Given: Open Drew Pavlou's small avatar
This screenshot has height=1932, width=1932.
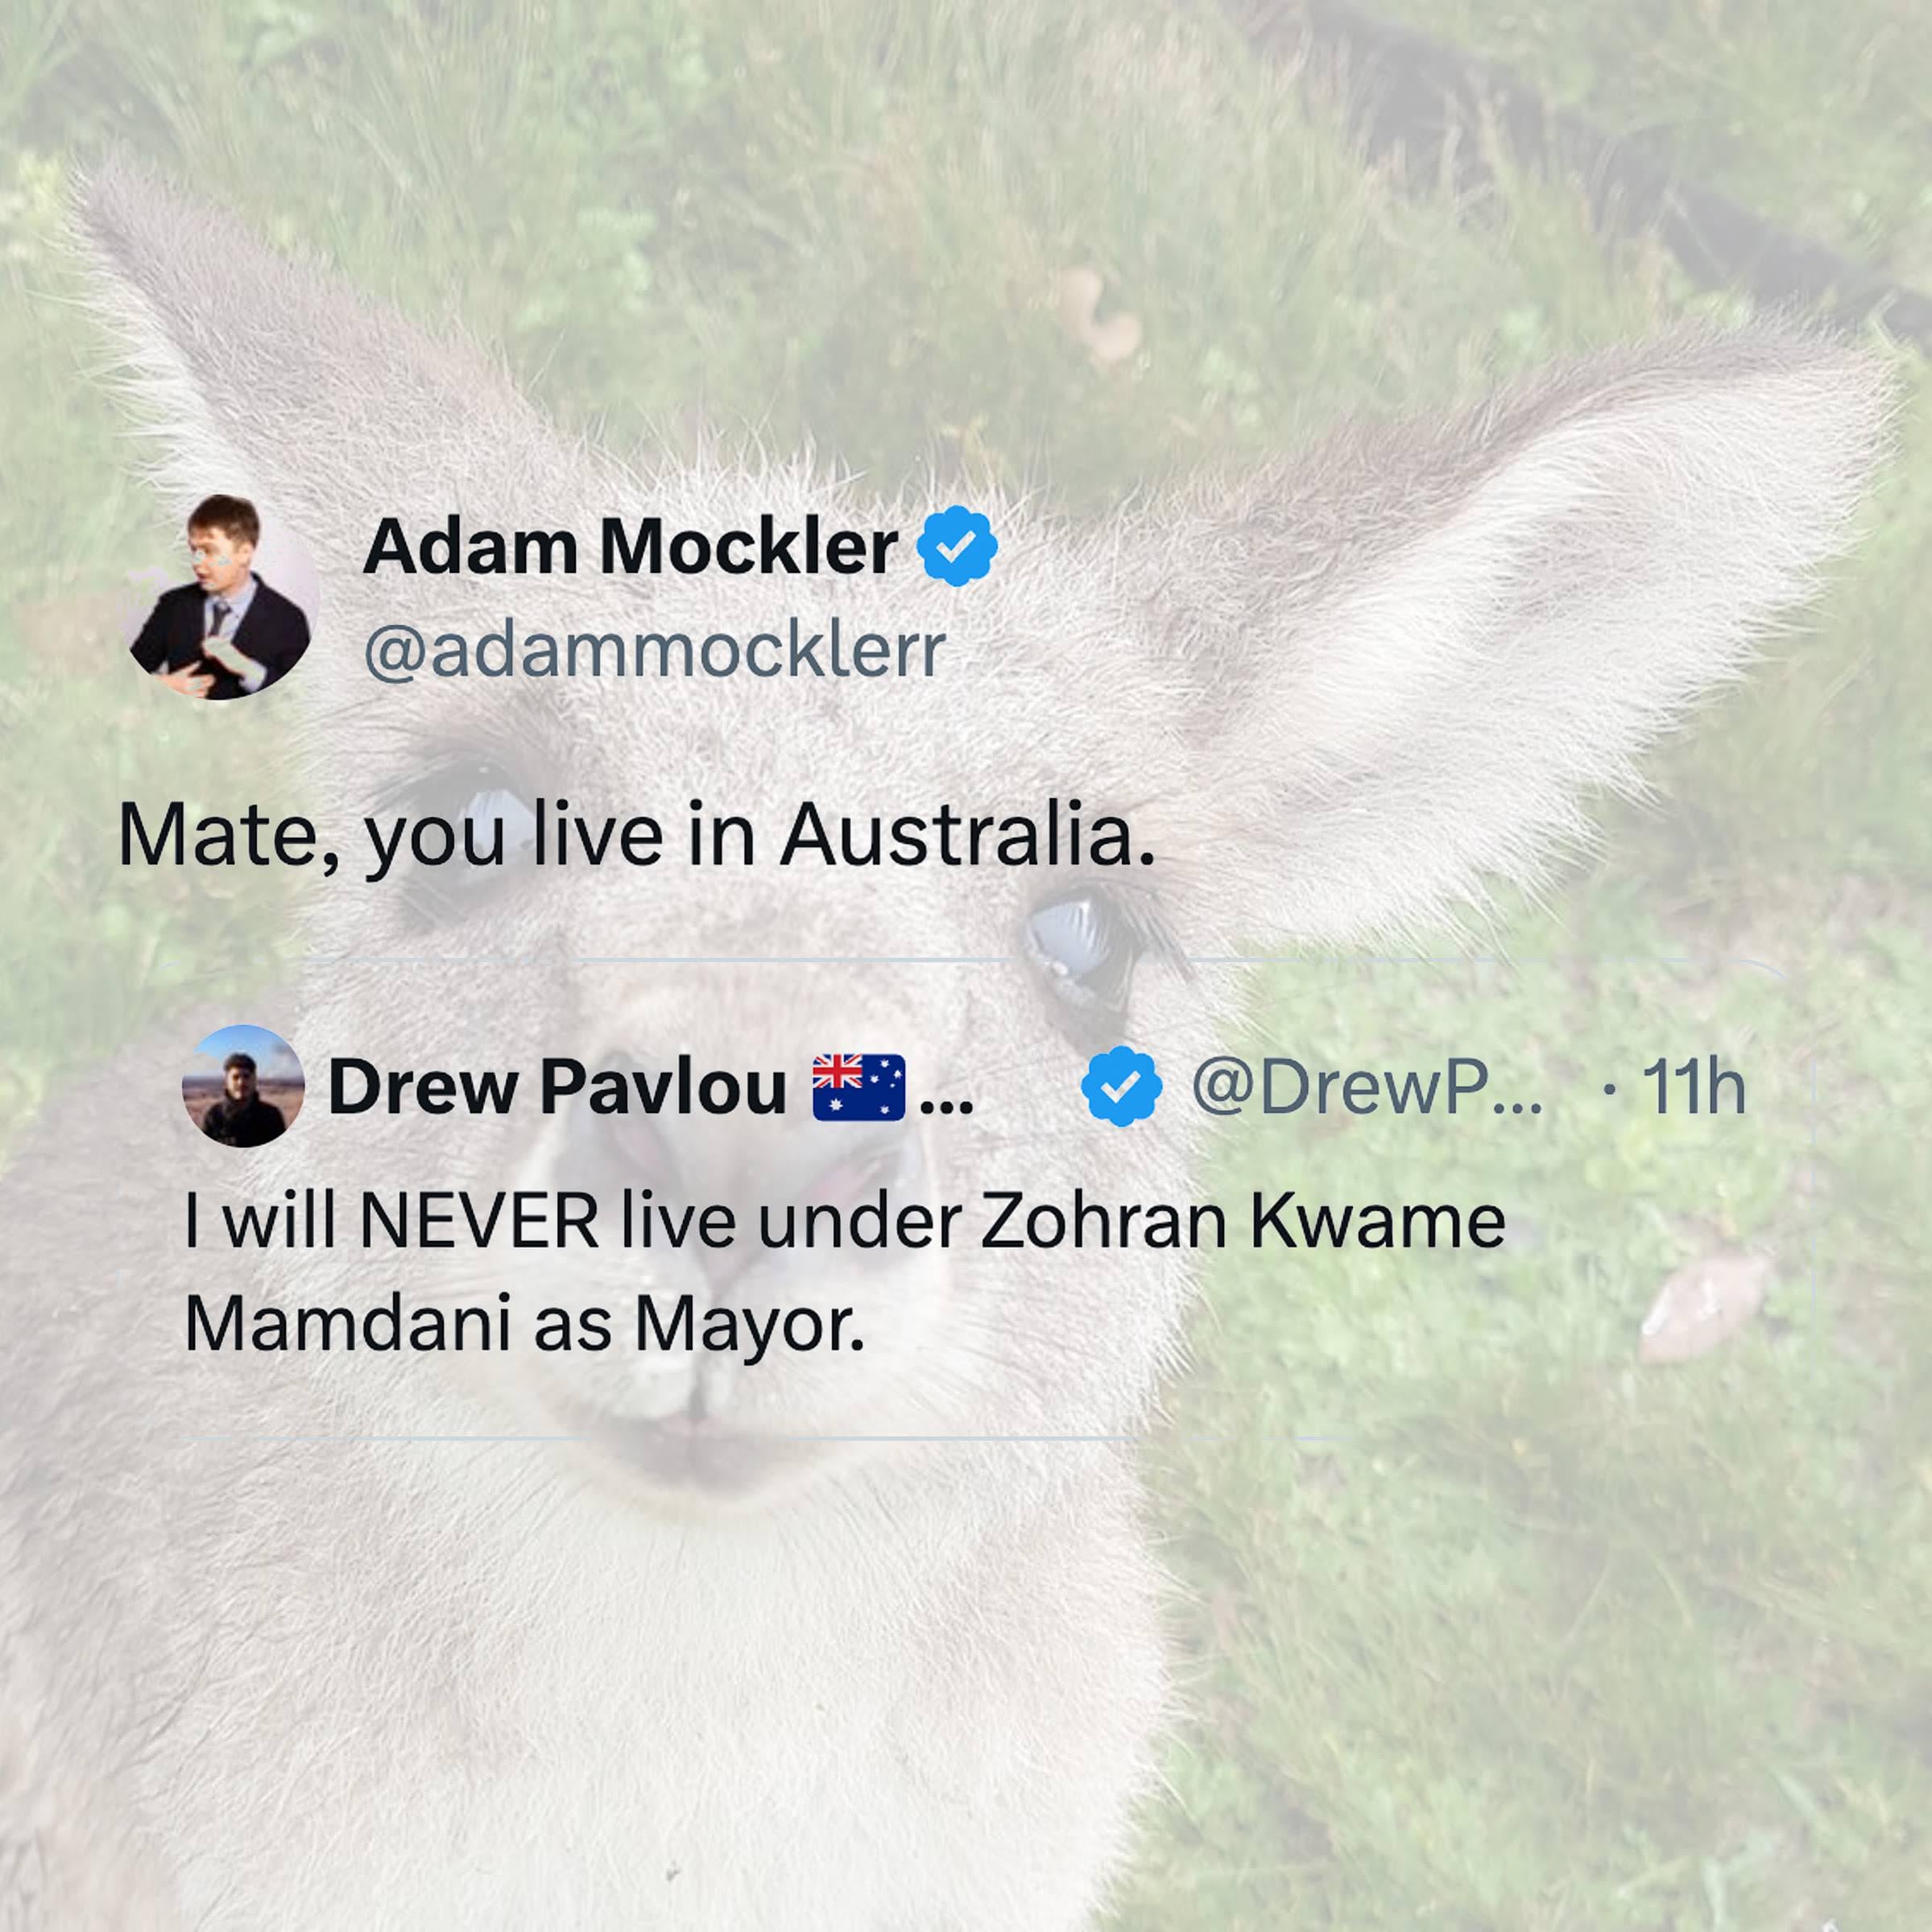Looking at the screenshot, I should pyautogui.click(x=243, y=1086).
